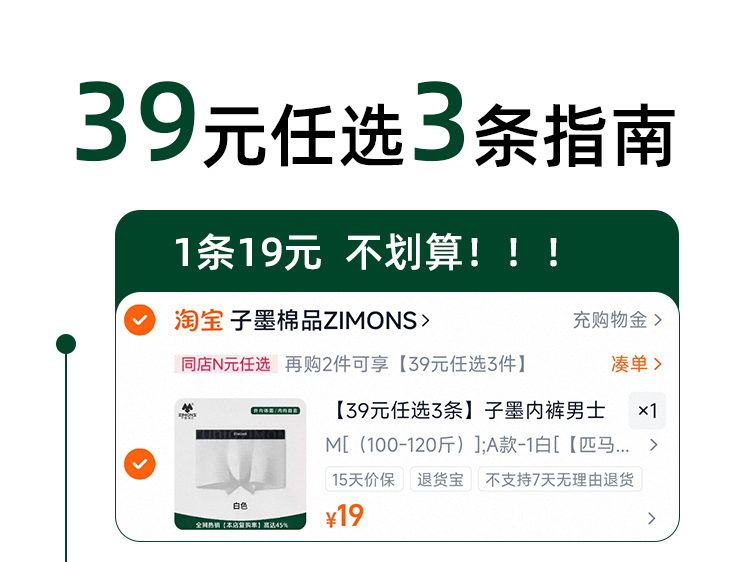This screenshot has width=750, height=562.
Task: Open the white underwear product thumbnail
Action: pos(240,464)
